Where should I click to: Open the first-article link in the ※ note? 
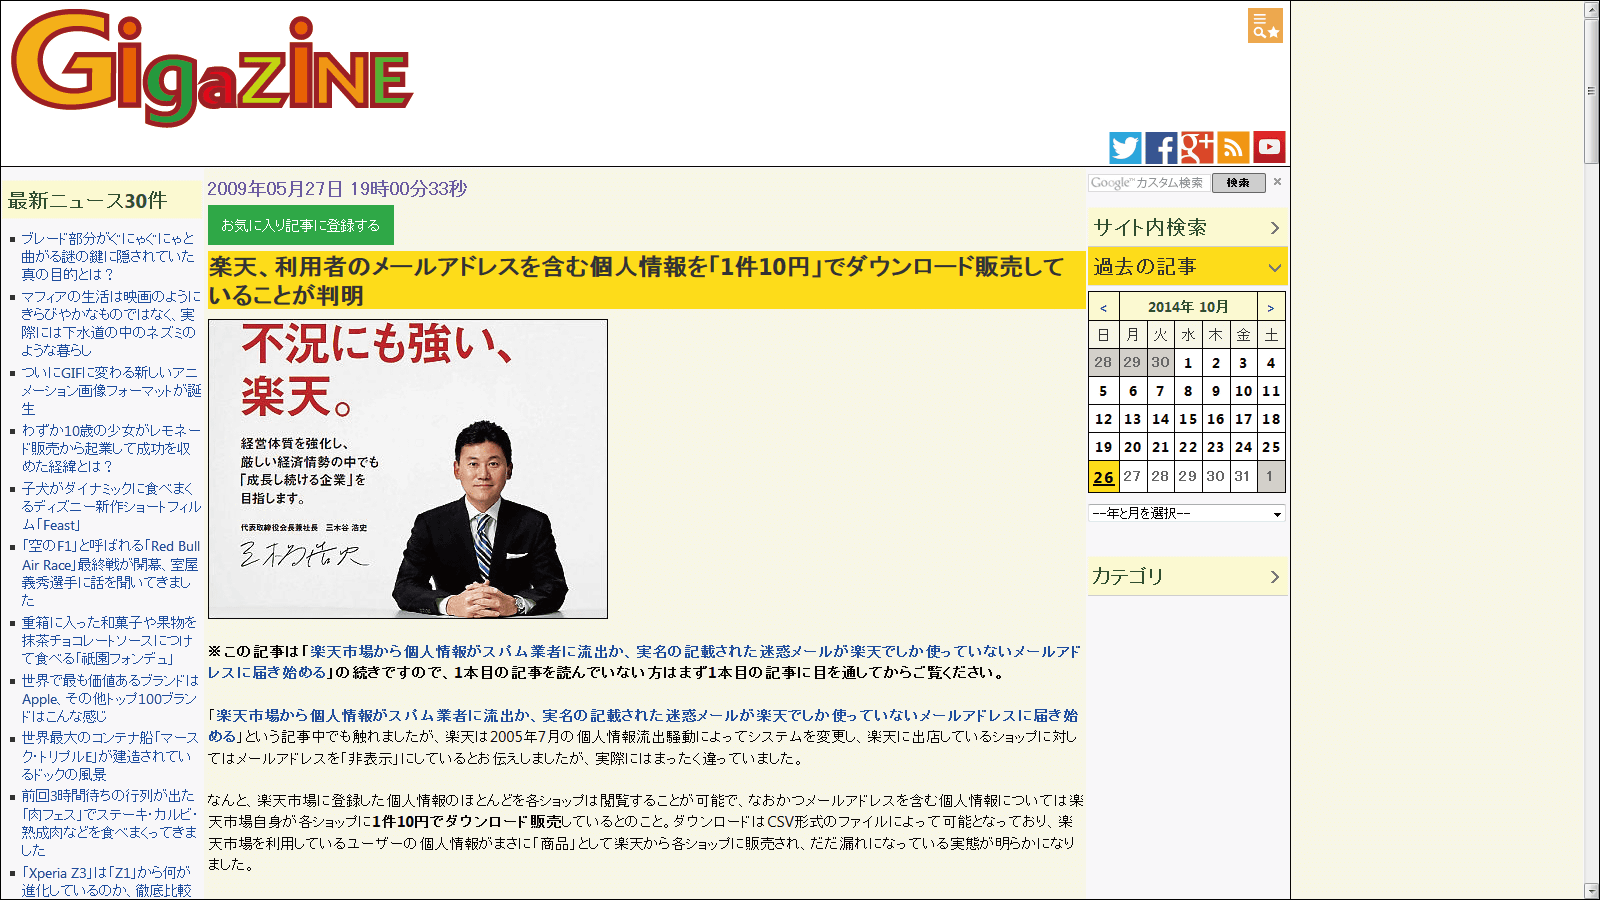(644, 662)
